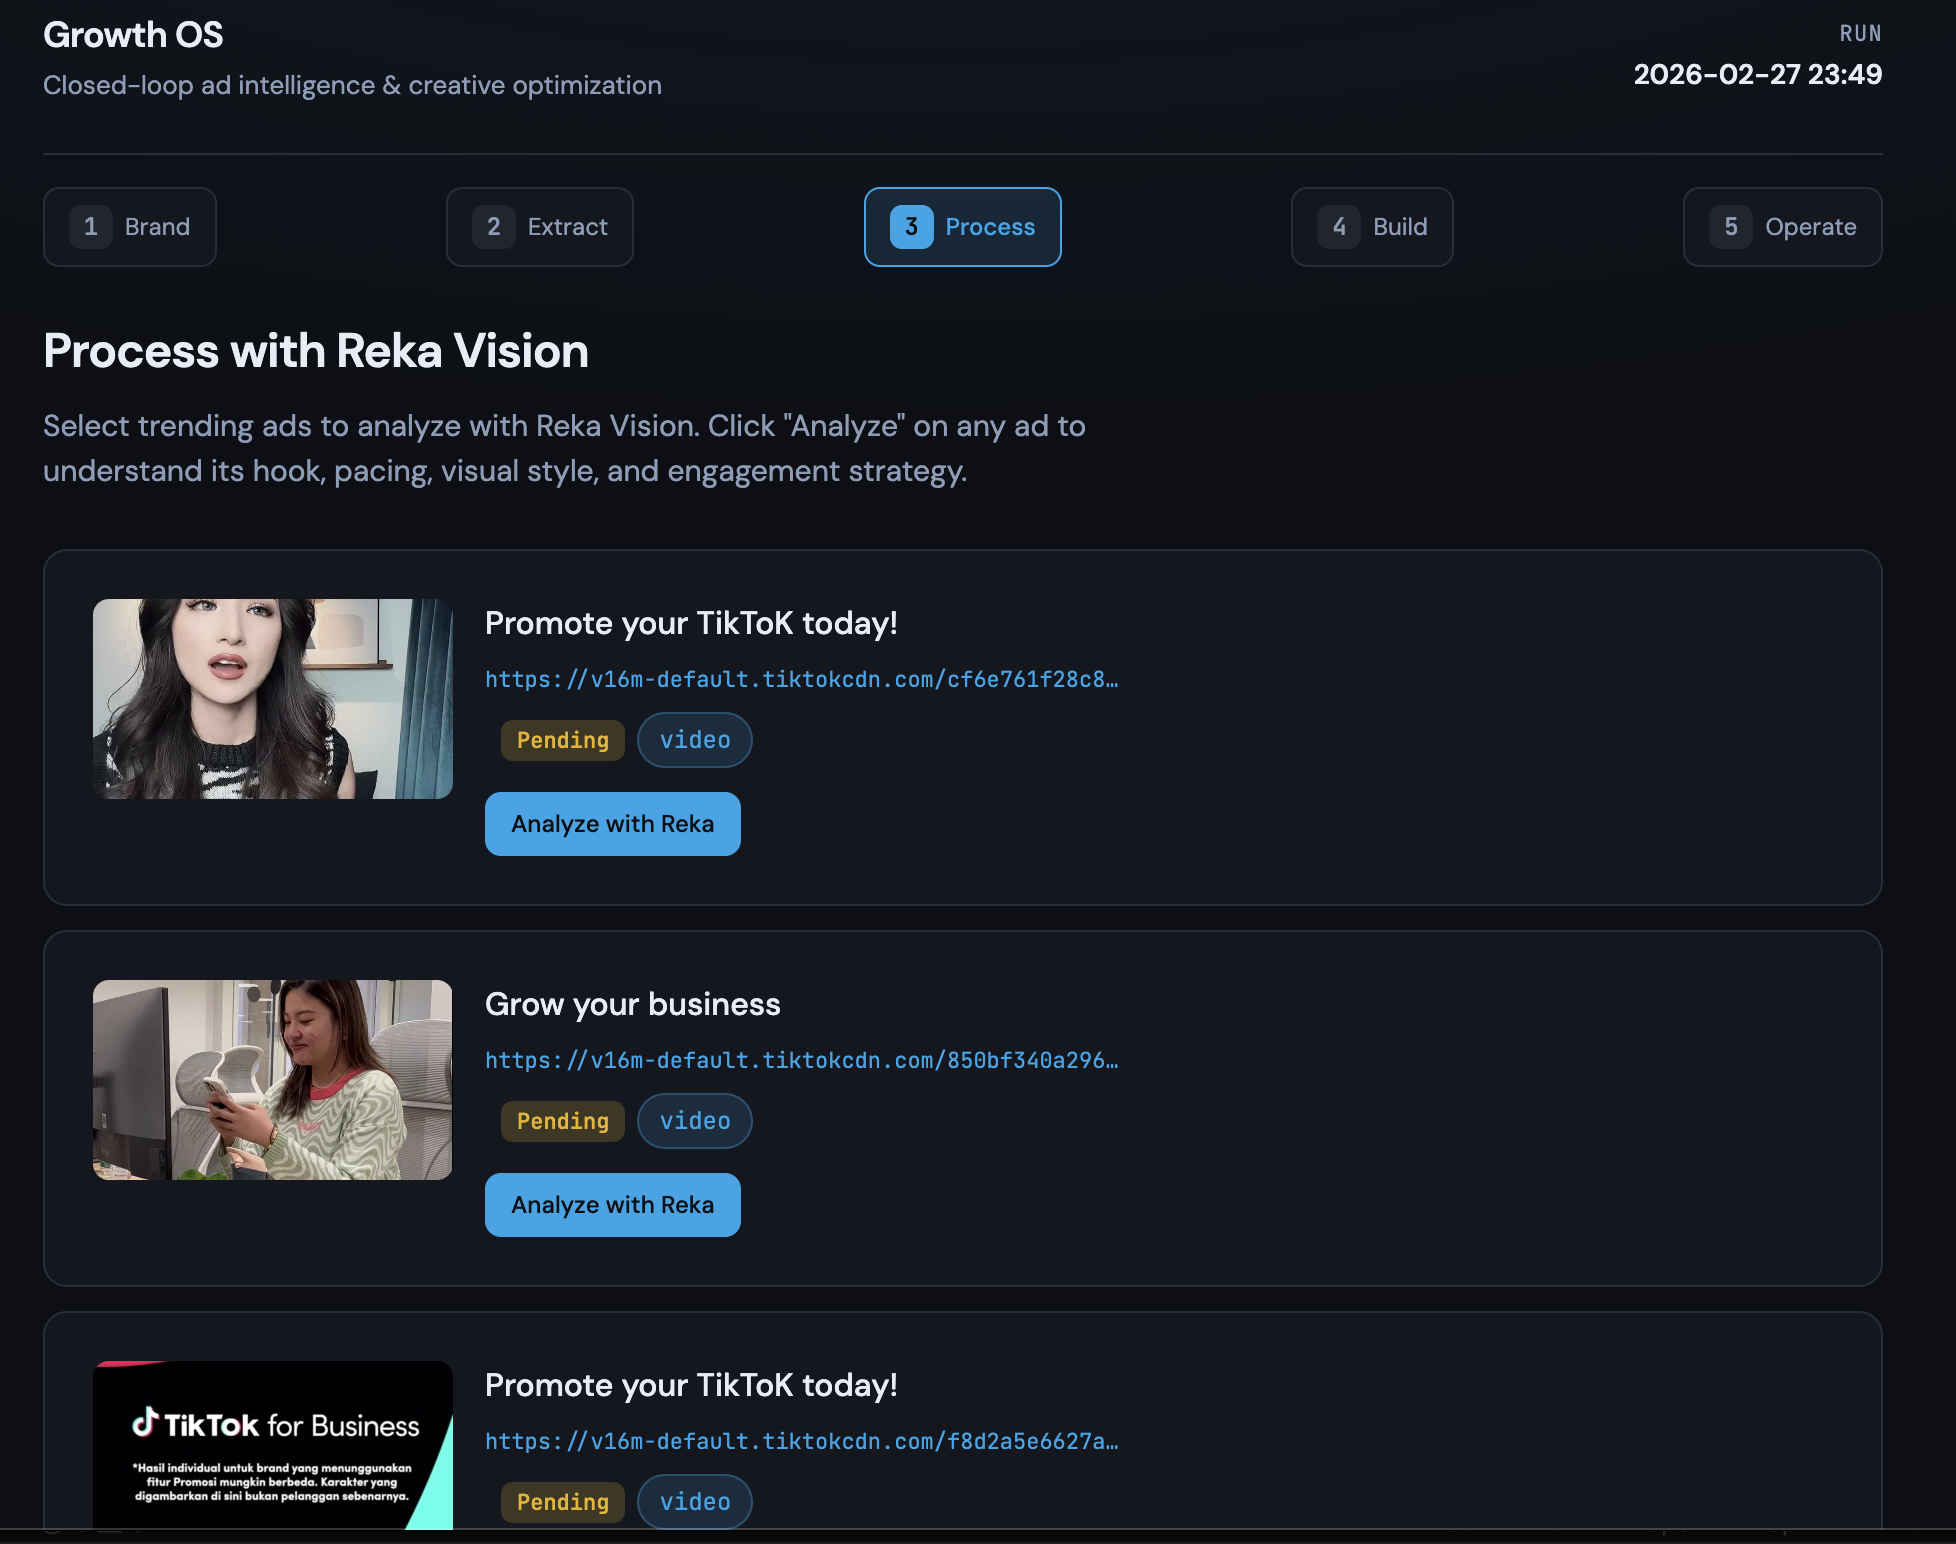Viewport: 1956px width, 1544px height.
Task: Analyze the first TikTok ad with Reka
Action: click(x=613, y=824)
